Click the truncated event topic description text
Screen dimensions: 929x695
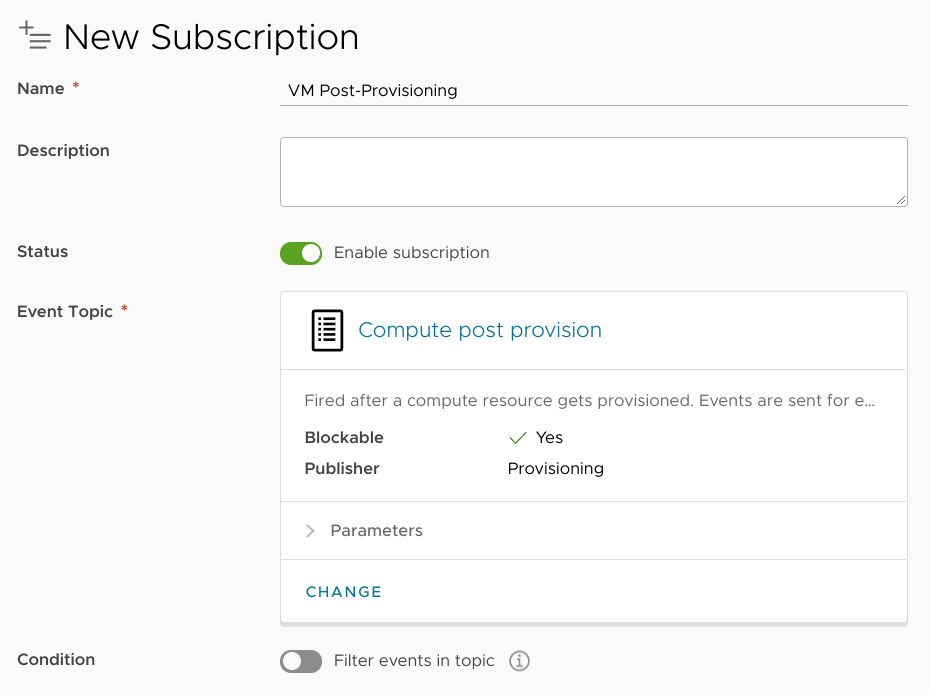[x=590, y=401]
